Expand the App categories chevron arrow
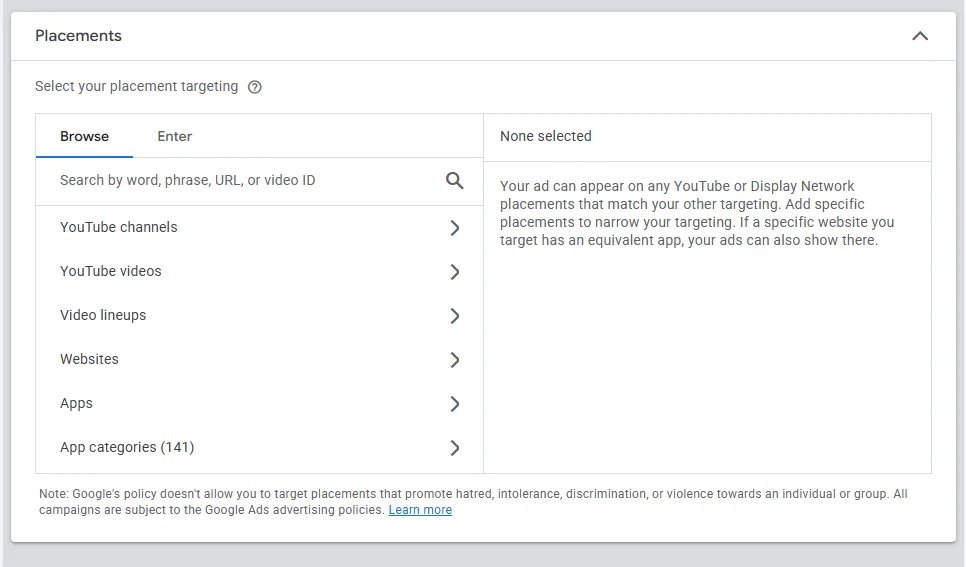 click(x=455, y=448)
